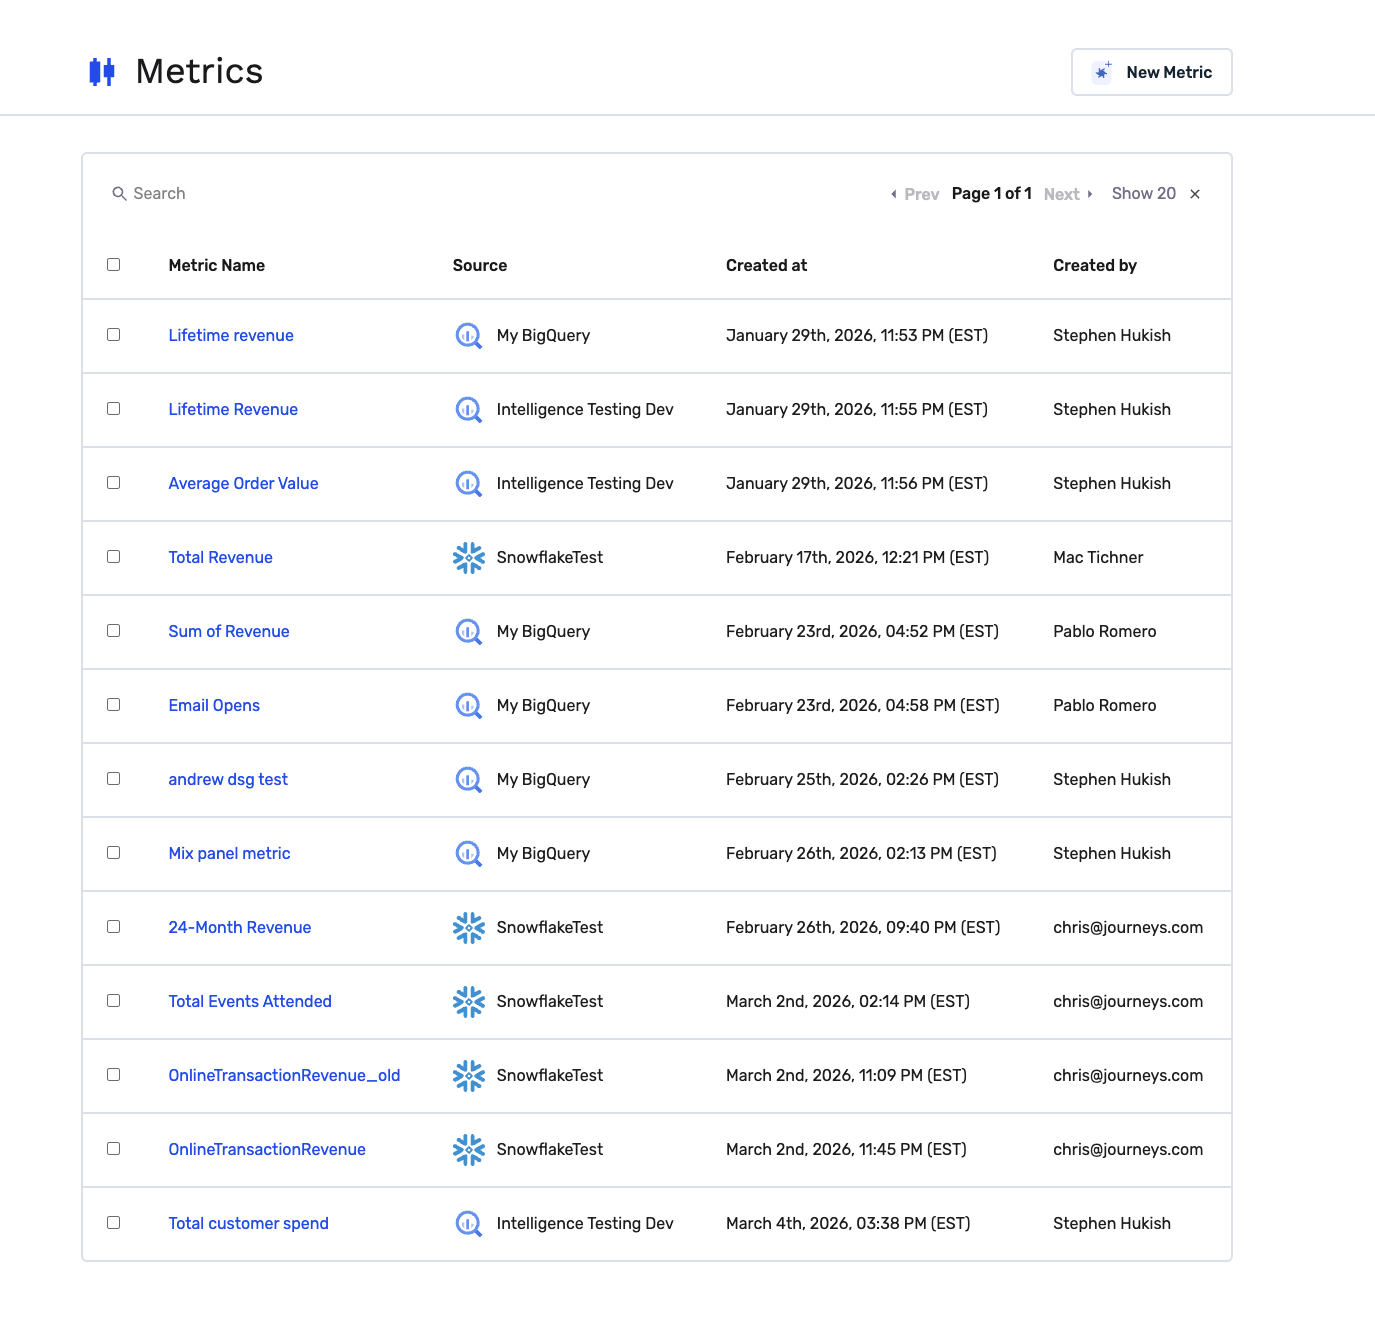Click the New Metric button
This screenshot has width=1375, height=1336.
(1152, 72)
